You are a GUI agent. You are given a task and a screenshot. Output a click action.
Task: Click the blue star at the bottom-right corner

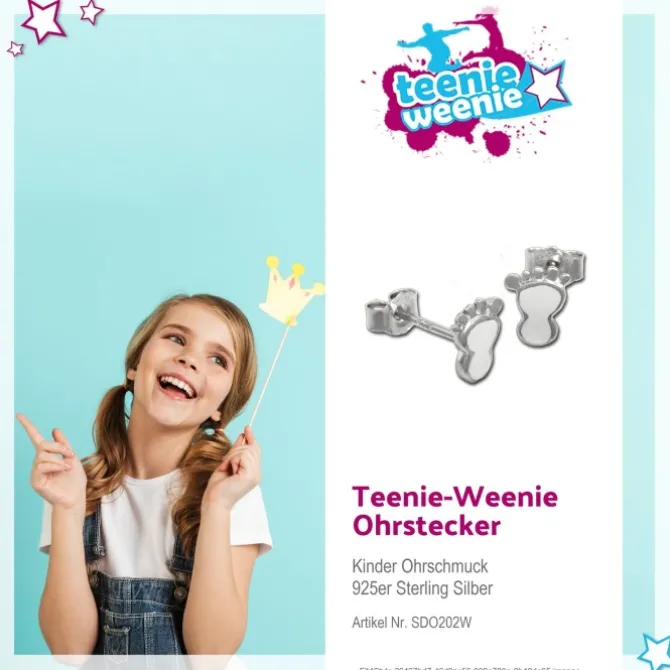654,652
